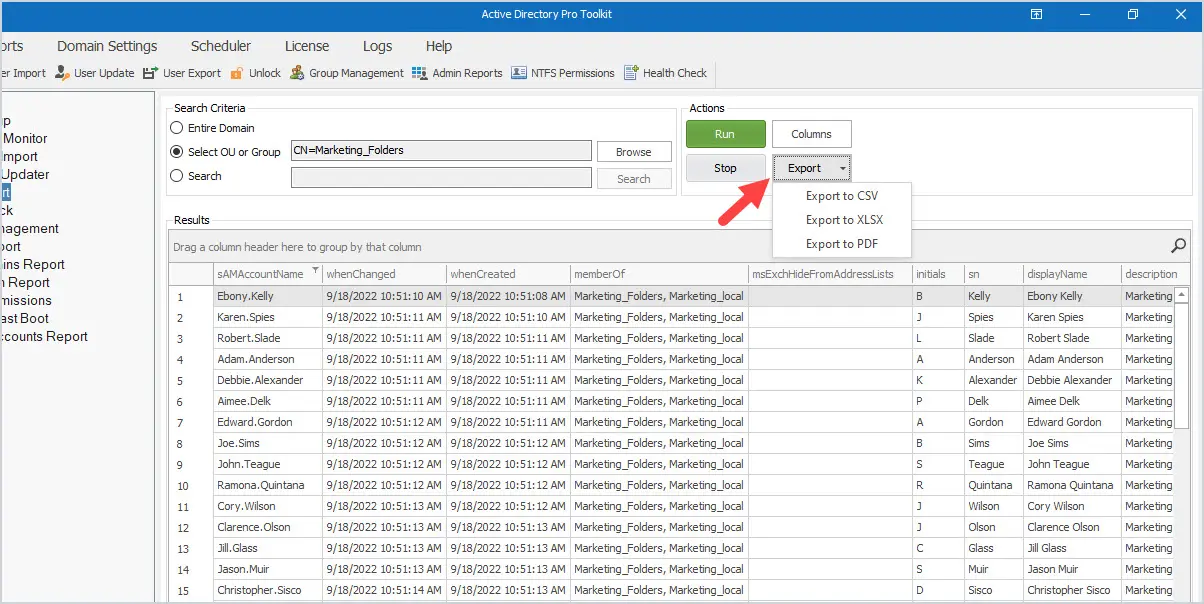1204x604 pixels.
Task: Click the Aimee Delk display name cell
Action: pyautogui.click(x=1071, y=401)
